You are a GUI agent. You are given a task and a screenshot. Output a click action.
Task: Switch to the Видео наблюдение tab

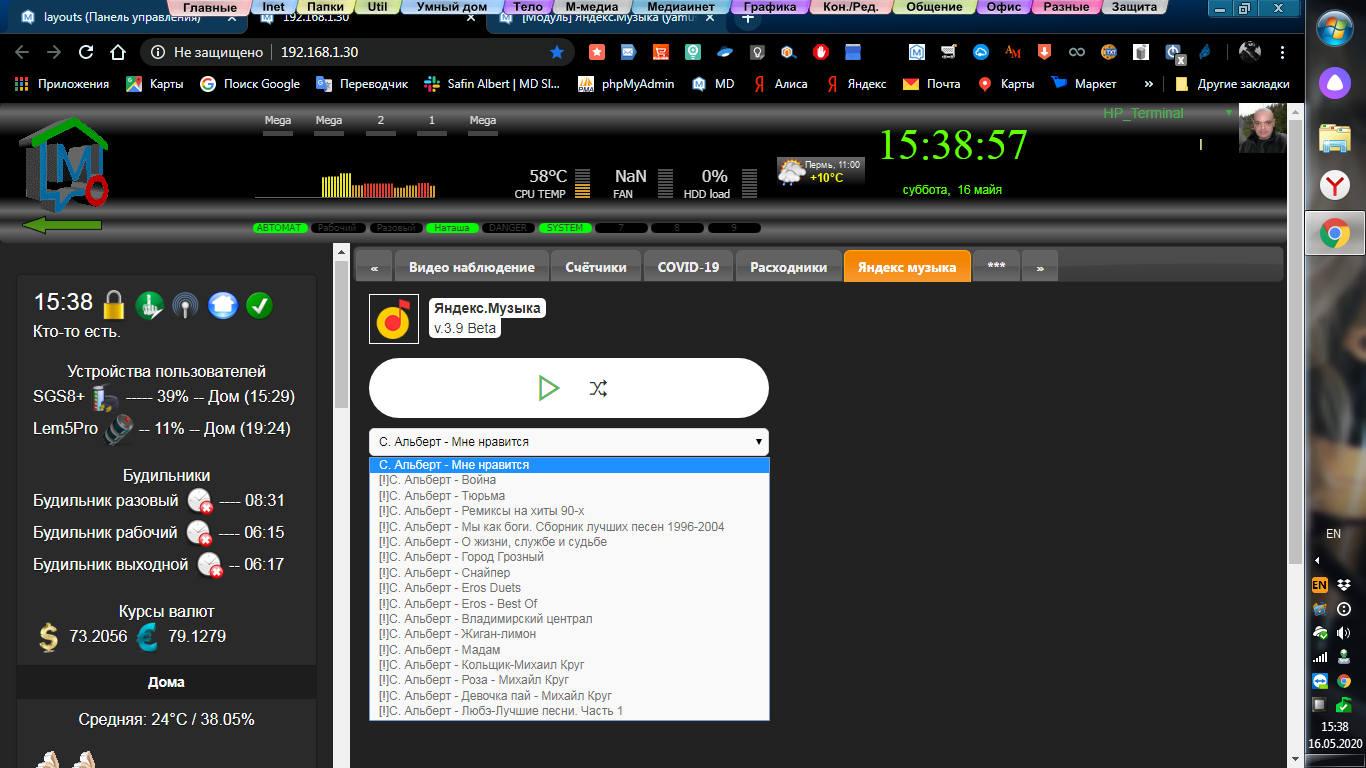(x=472, y=267)
